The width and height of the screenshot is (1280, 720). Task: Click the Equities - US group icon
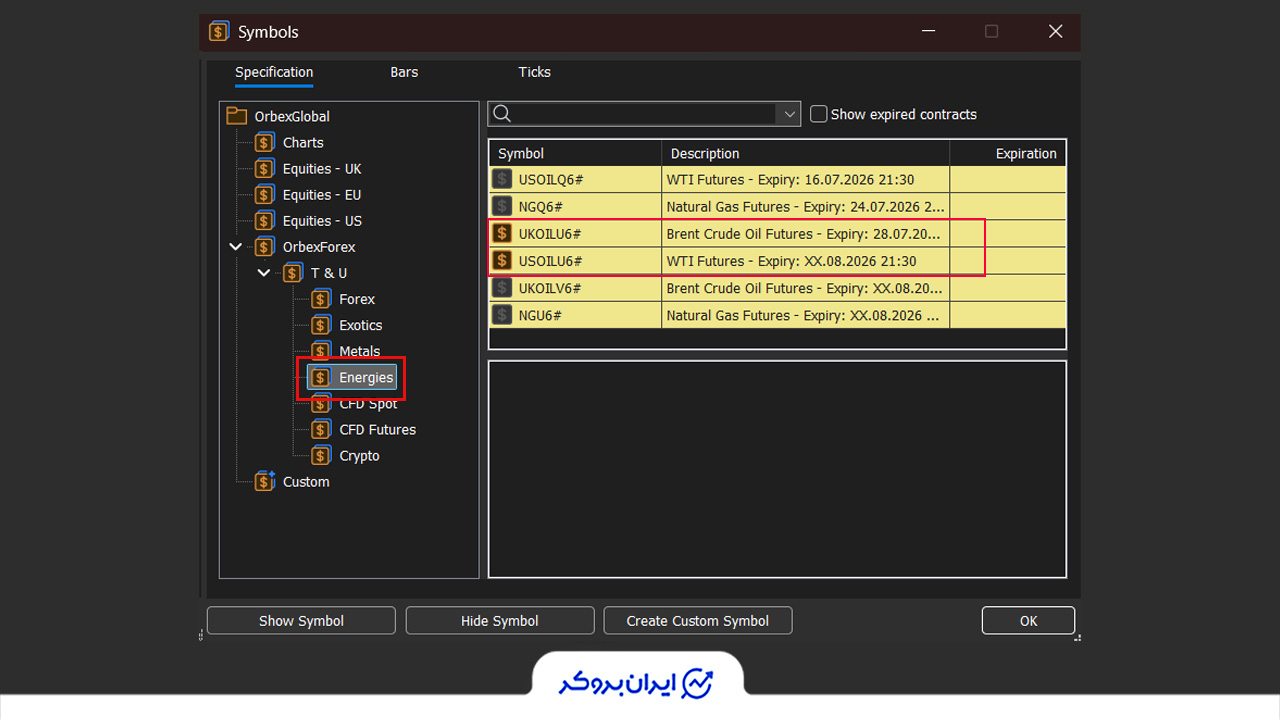tap(264, 221)
